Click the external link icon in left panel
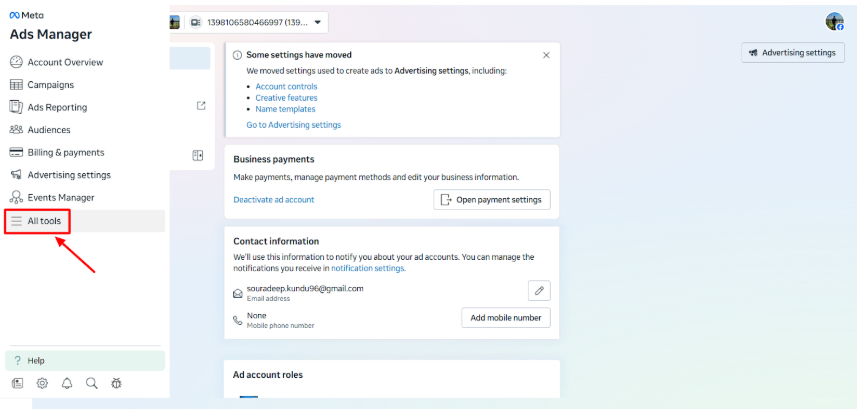857x409 pixels. [x=201, y=106]
